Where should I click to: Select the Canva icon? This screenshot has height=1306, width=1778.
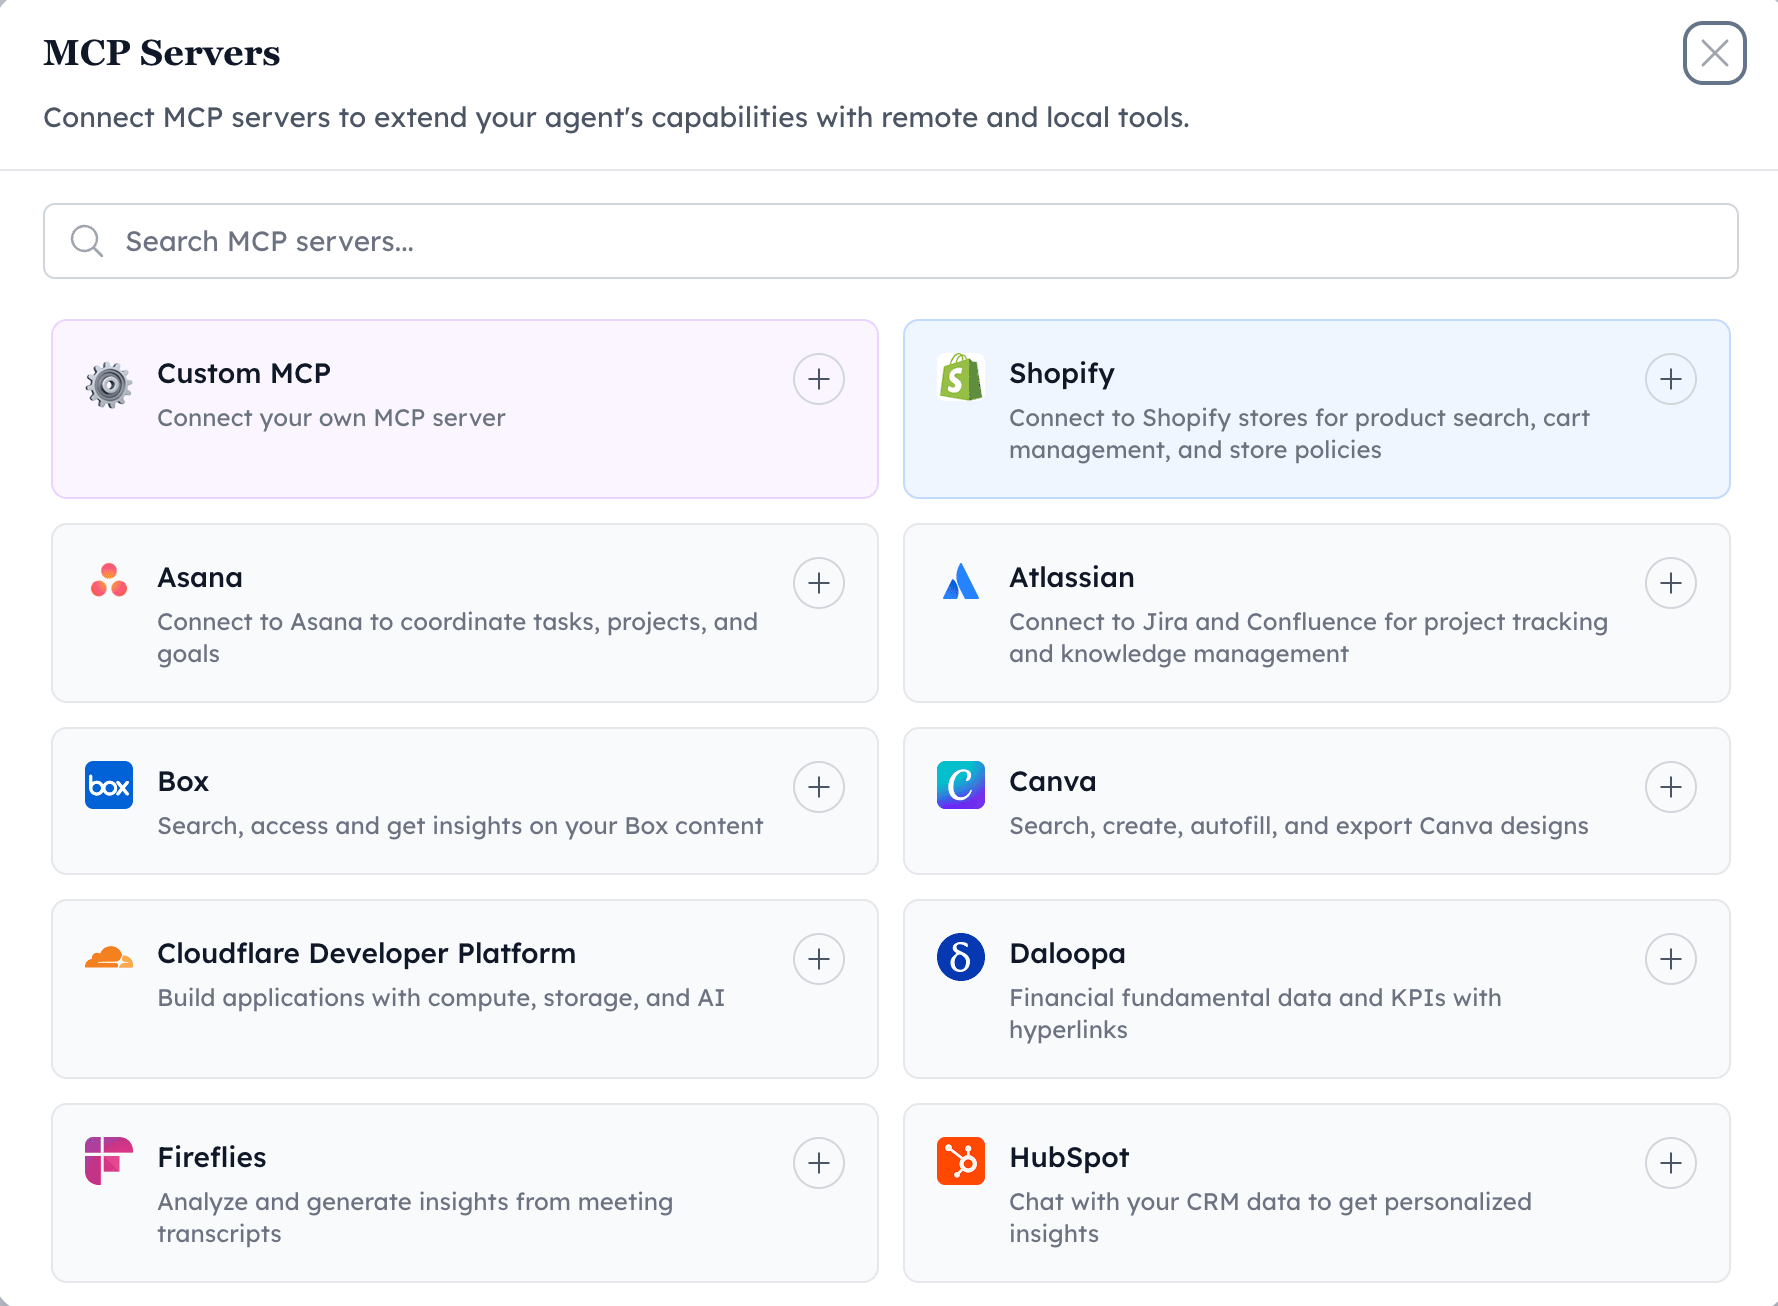[960, 786]
